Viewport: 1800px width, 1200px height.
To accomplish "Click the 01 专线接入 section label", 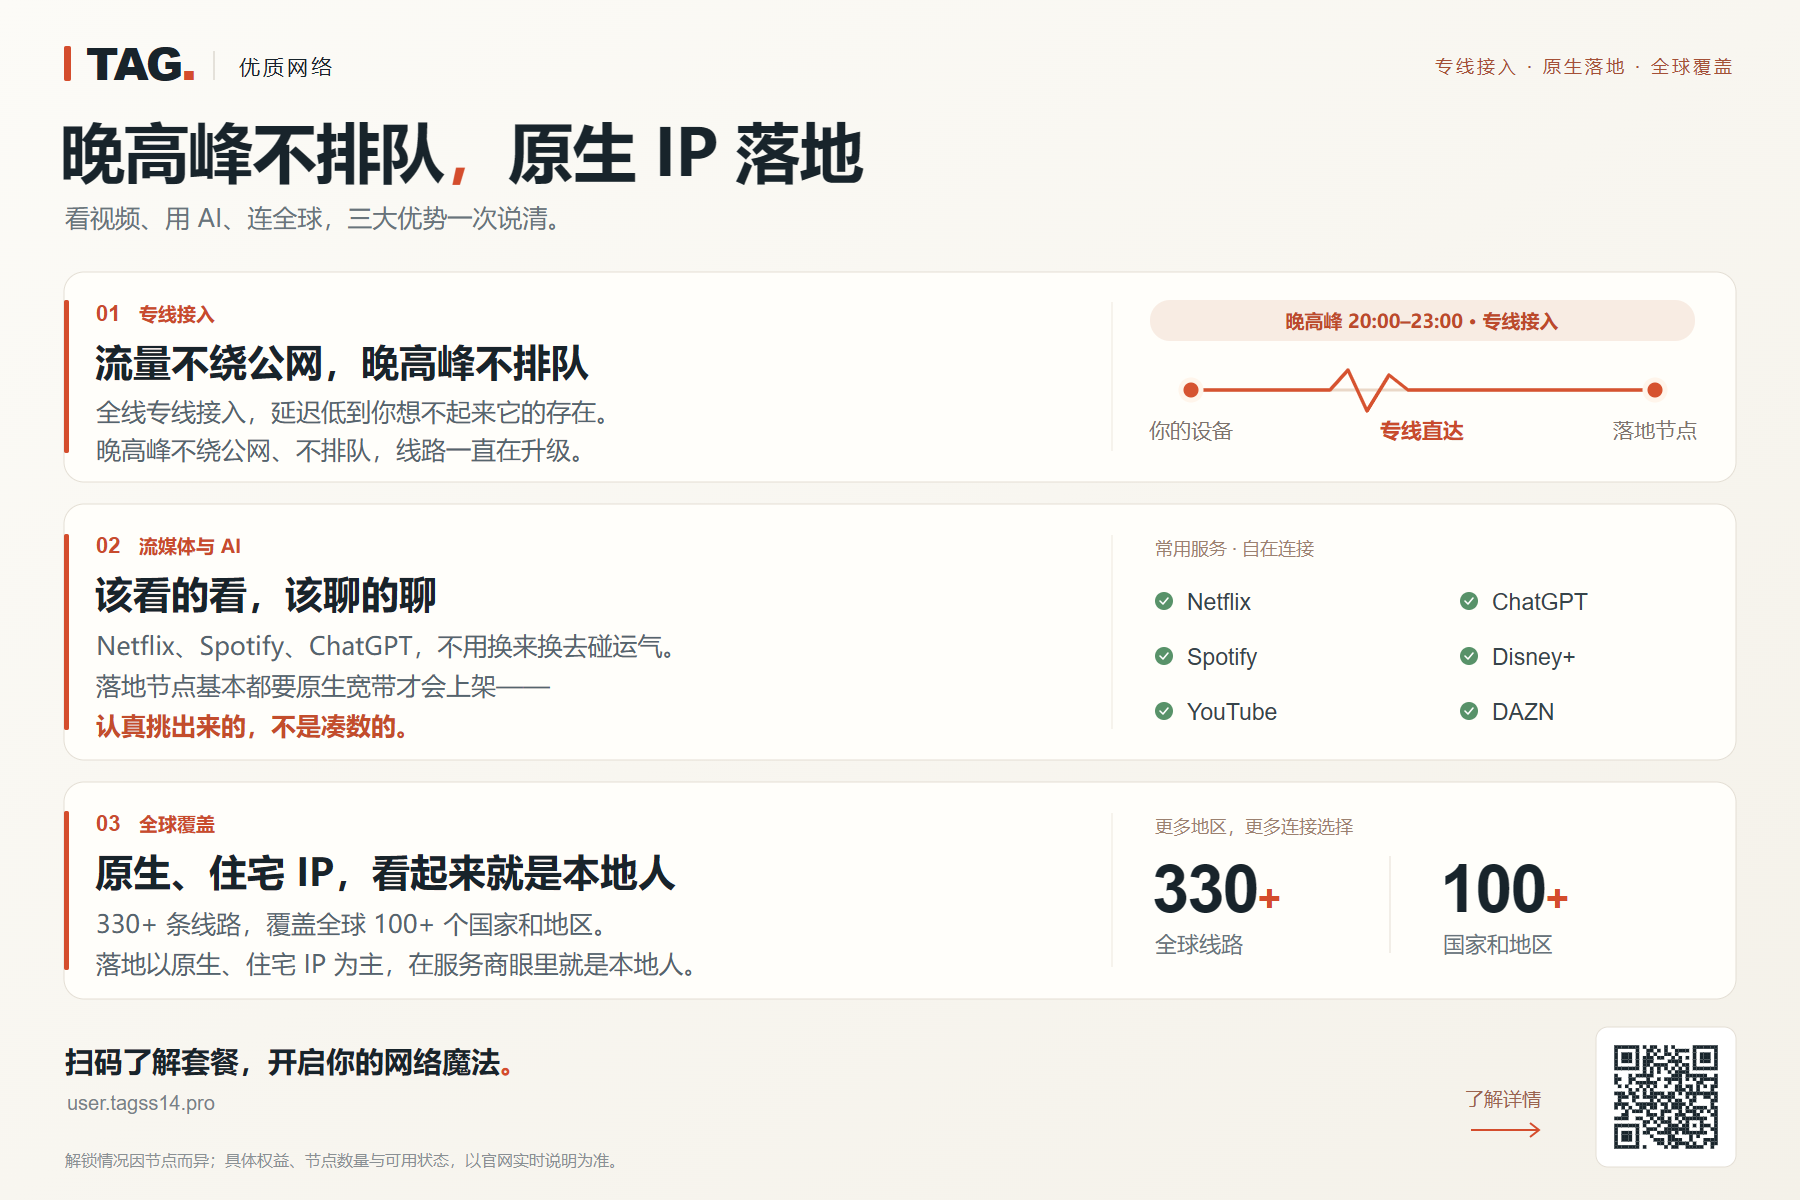I will tap(155, 314).
